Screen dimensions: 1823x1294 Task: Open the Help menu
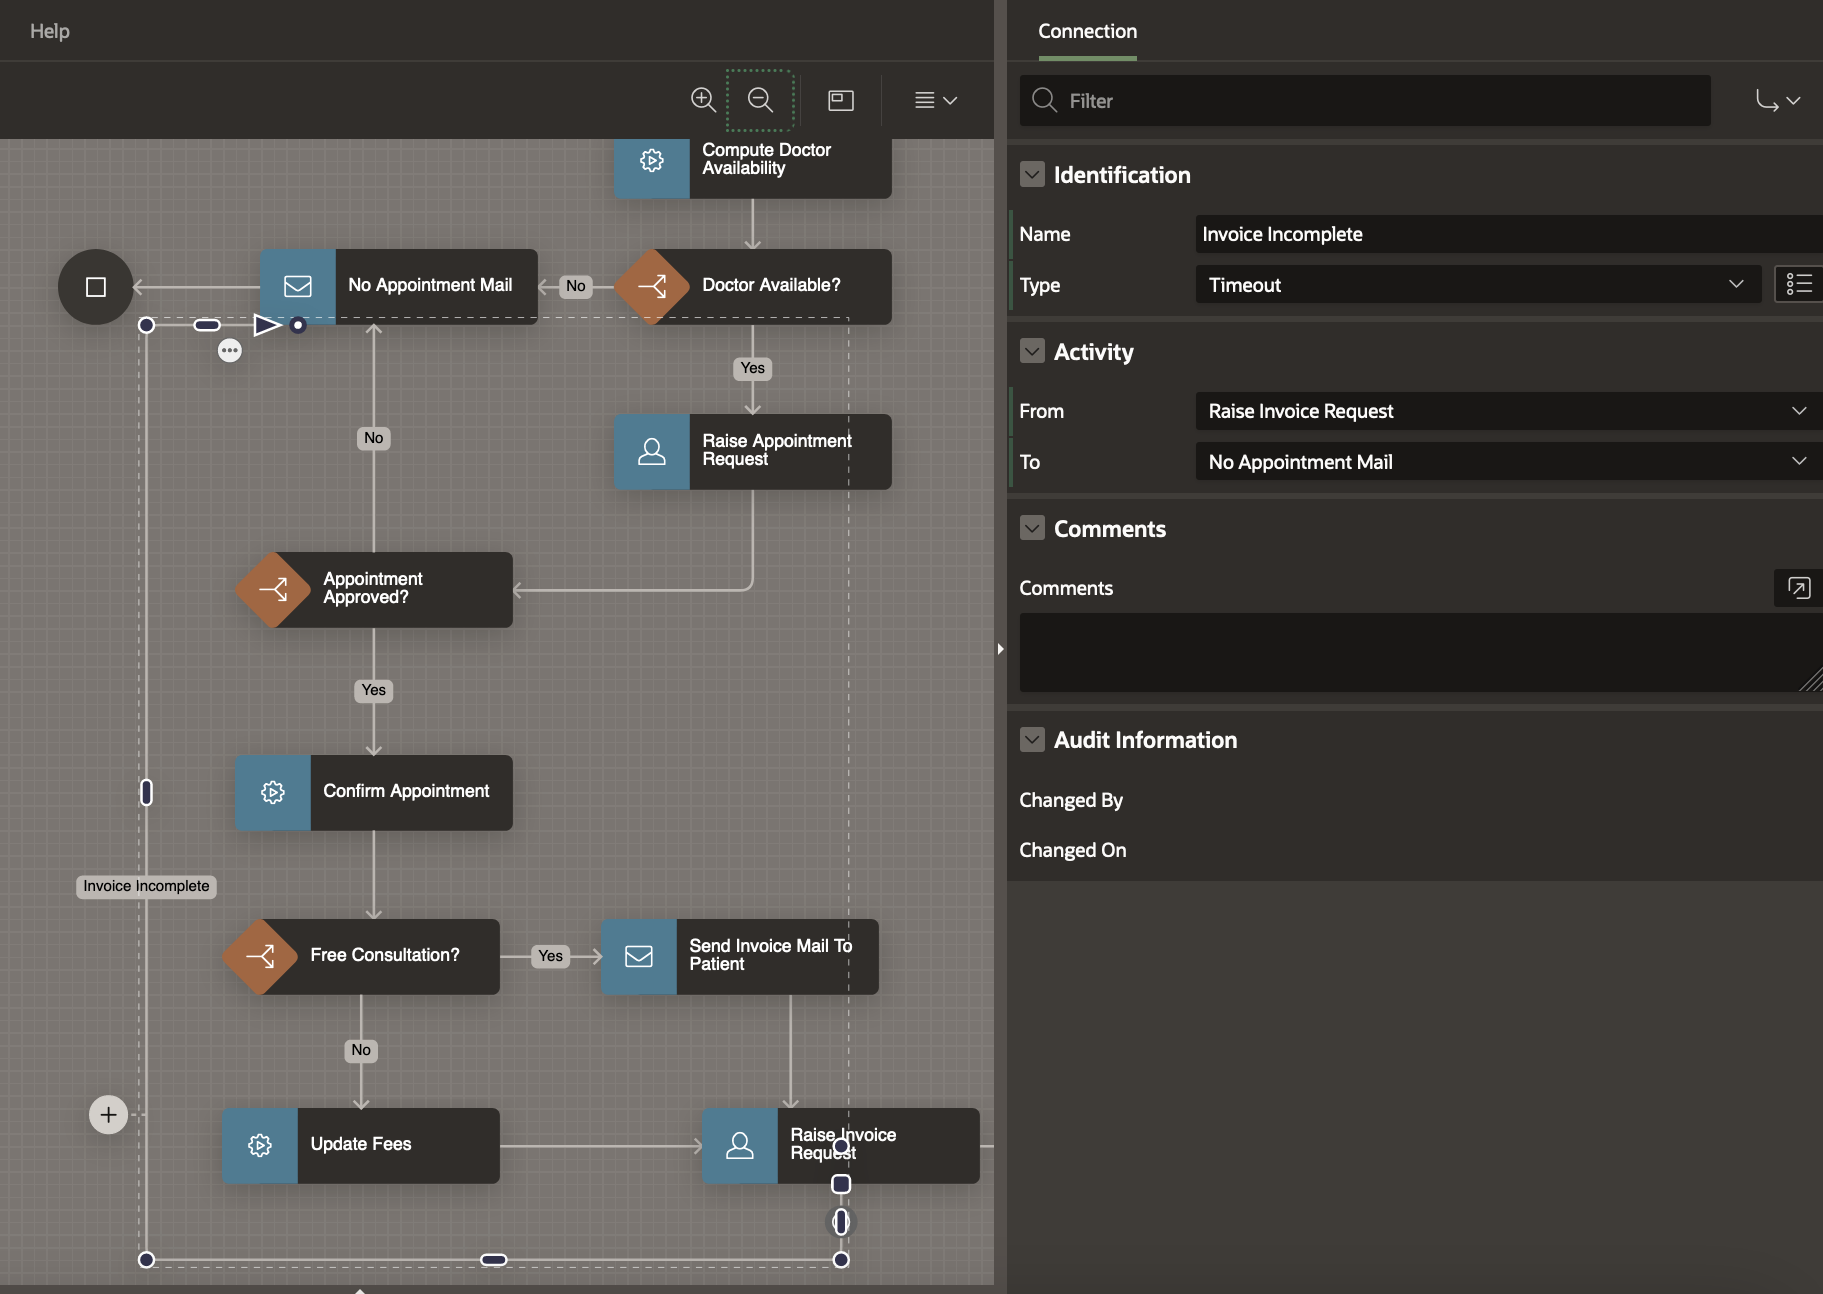point(50,31)
